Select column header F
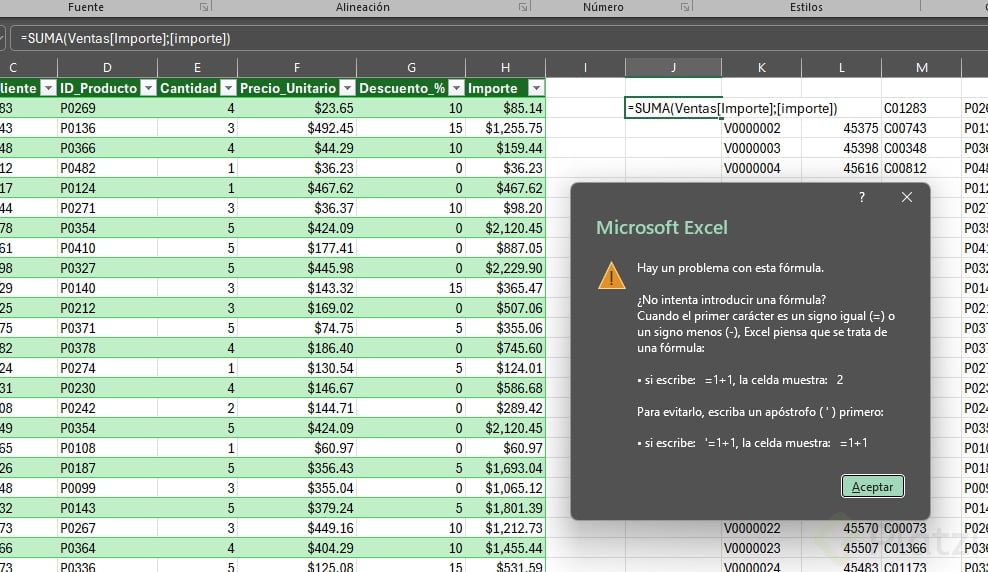This screenshot has height=572, width=988. (x=297, y=67)
